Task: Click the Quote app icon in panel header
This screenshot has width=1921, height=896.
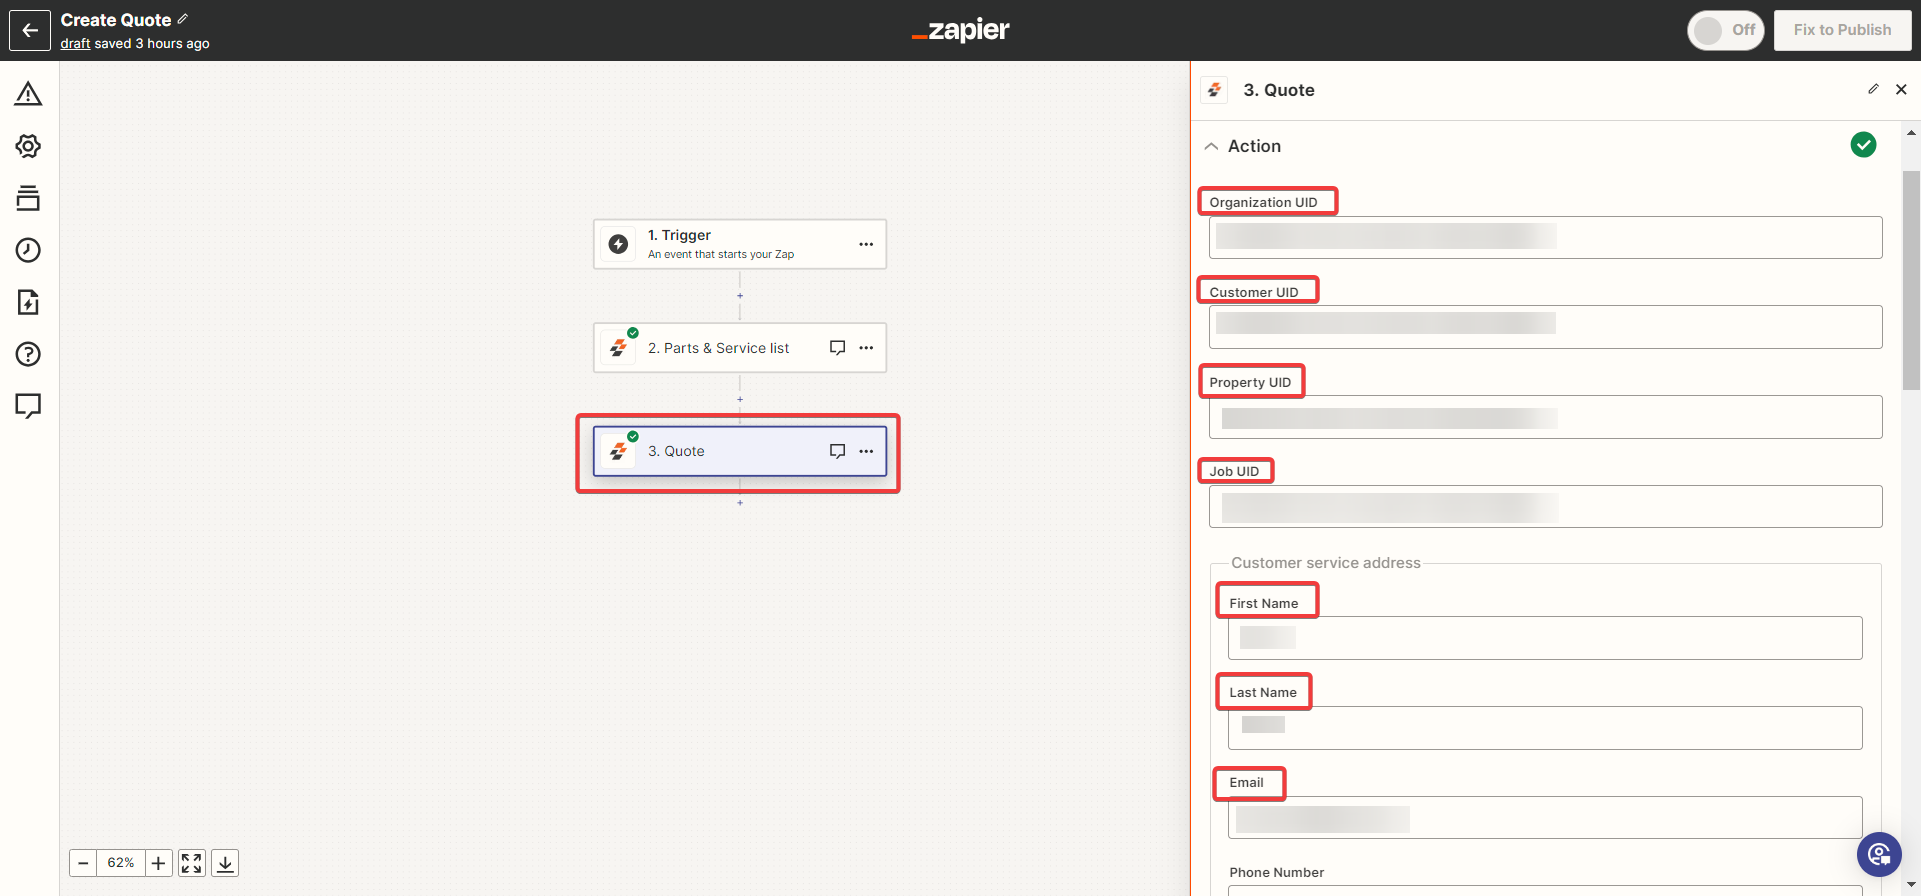Action: click(x=1214, y=90)
